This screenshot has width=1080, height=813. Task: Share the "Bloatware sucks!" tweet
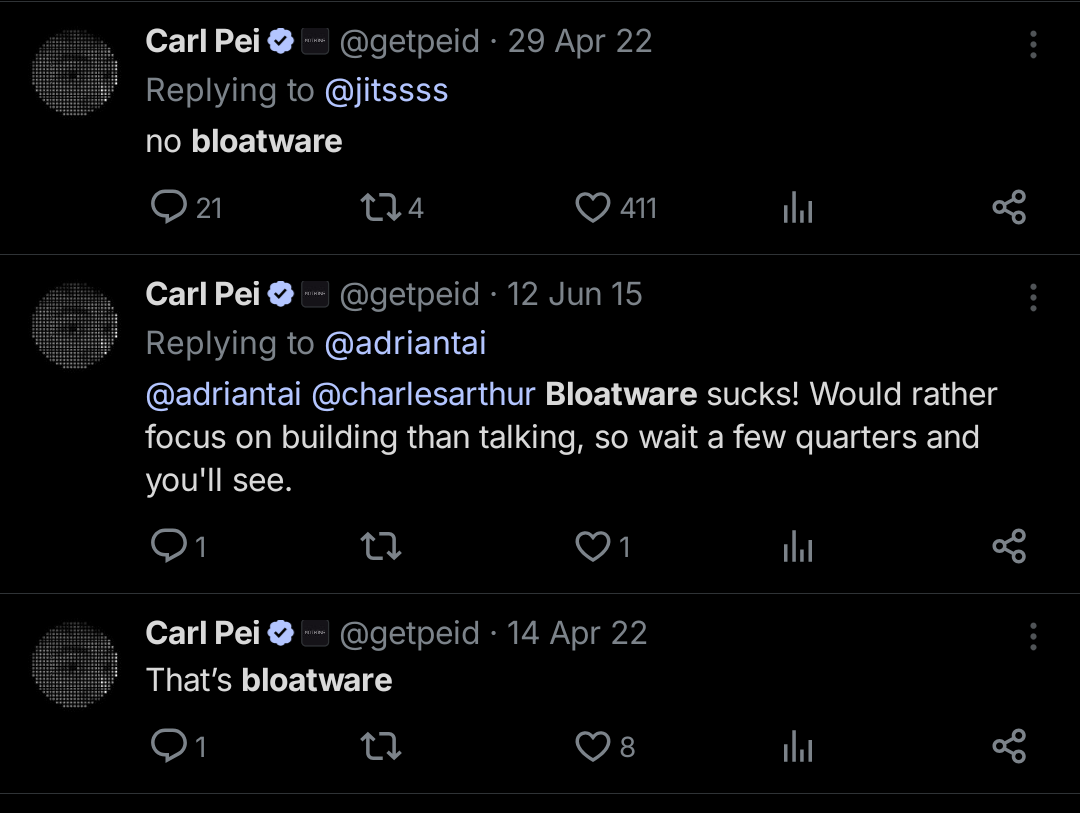pyautogui.click(x=1009, y=546)
